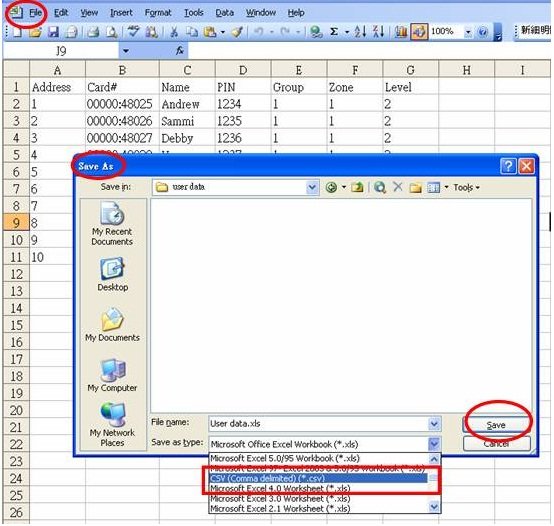Open My Recent Documents in places bar
The image size is (554, 526).
pos(112,224)
